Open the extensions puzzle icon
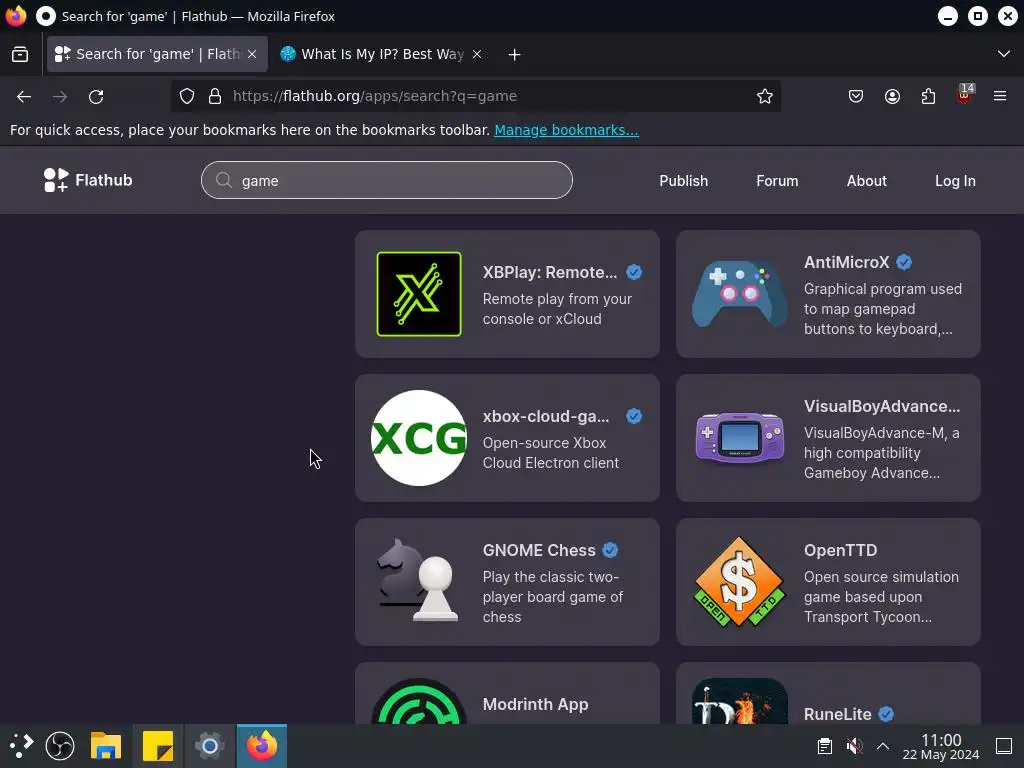Screen dimensions: 1024x768 928,97
